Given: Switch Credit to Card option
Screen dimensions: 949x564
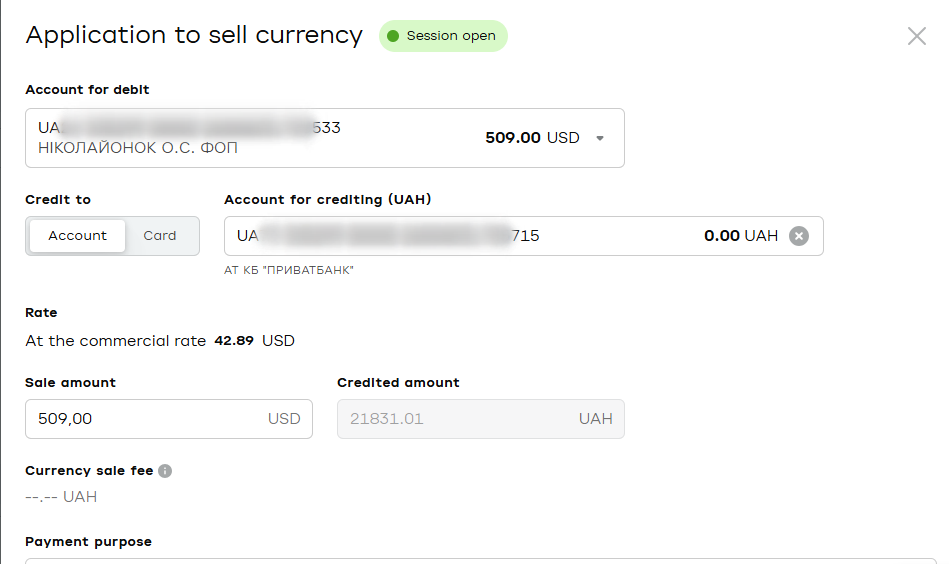Looking at the screenshot, I should point(159,236).
